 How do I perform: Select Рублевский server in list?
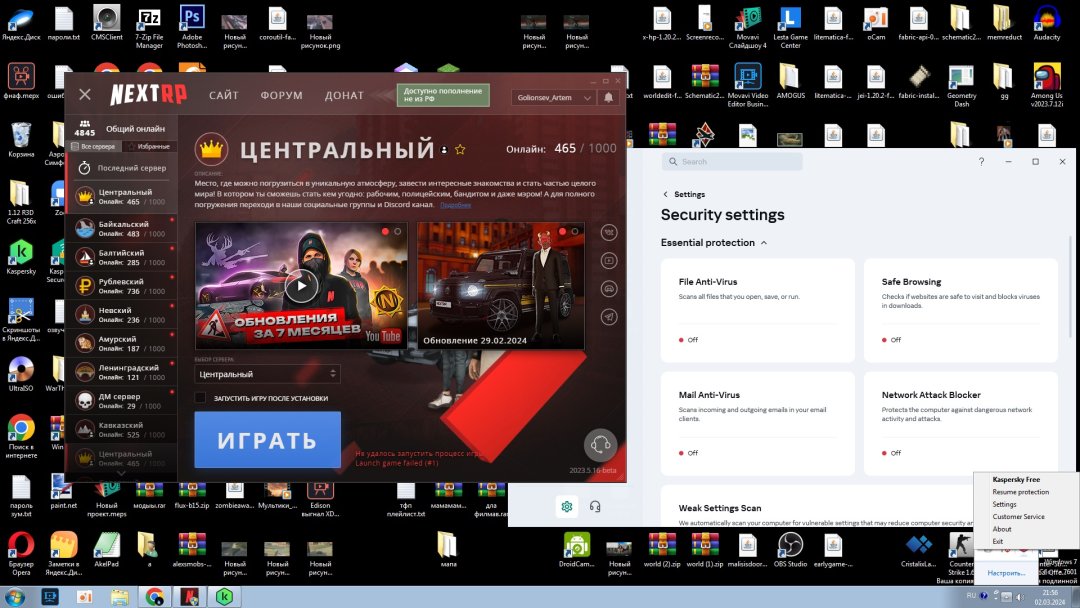[121, 286]
